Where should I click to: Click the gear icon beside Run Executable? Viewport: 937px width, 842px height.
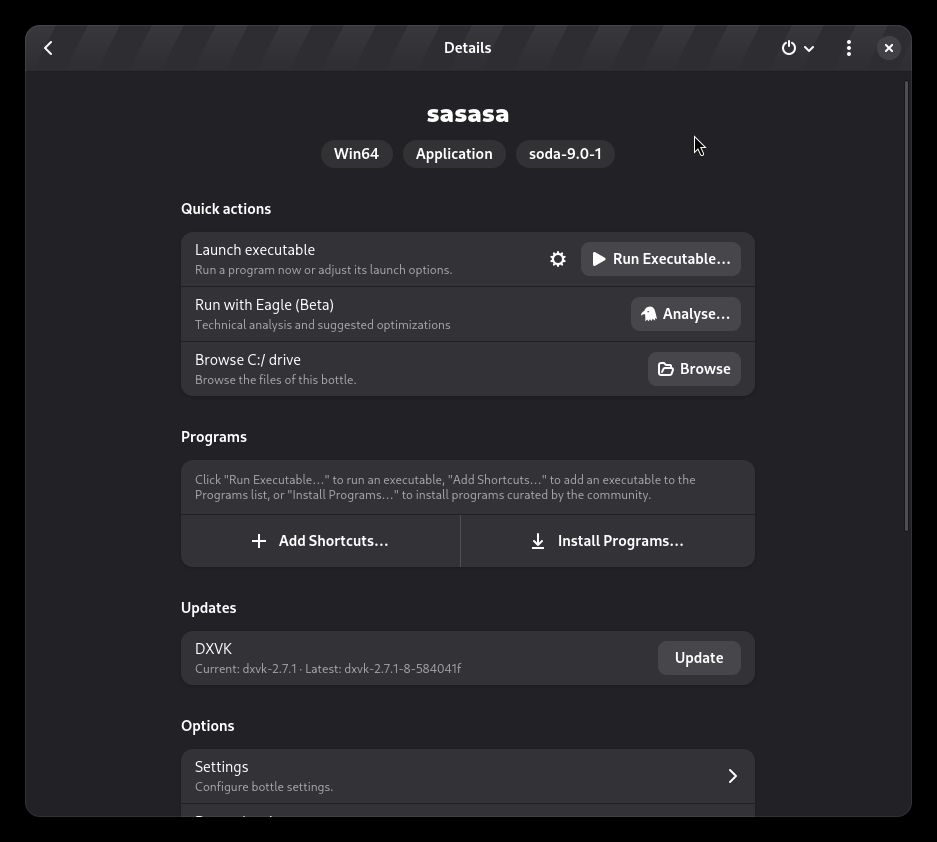click(558, 258)
